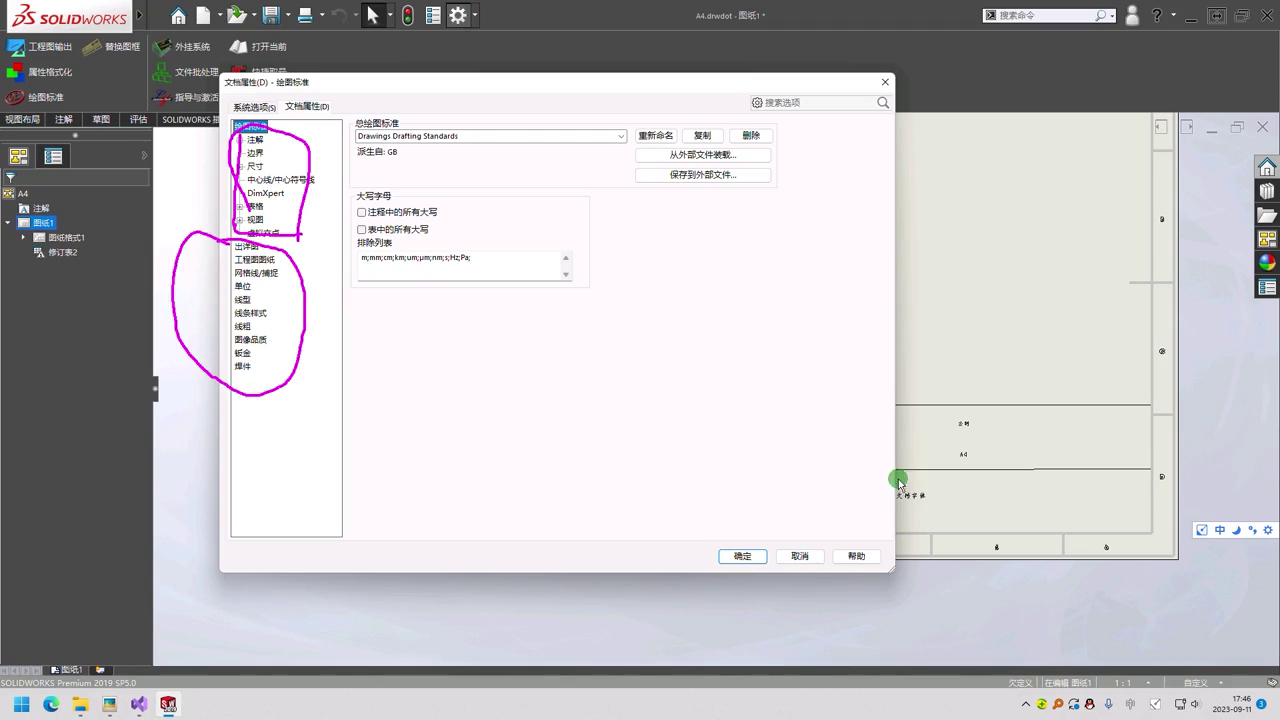Click the 从外部文件装载 button

[703, 155]
